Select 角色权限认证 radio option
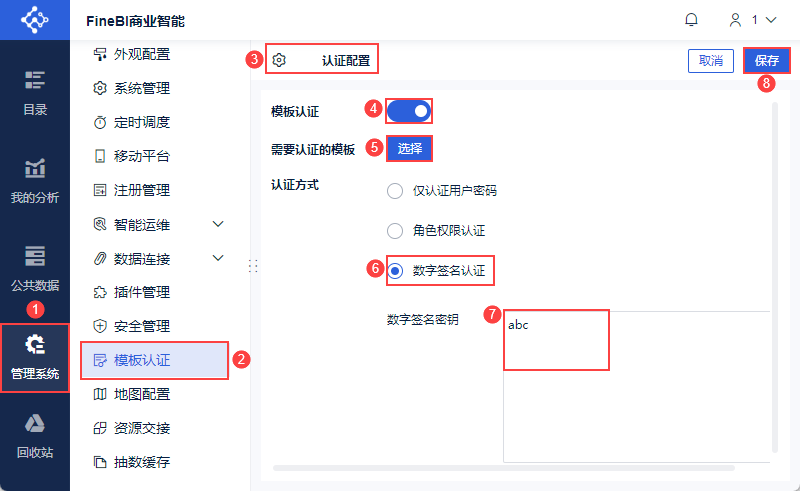The width and height of the screenshot is (800, 491). pyautogui.click(x=395, y=230)
